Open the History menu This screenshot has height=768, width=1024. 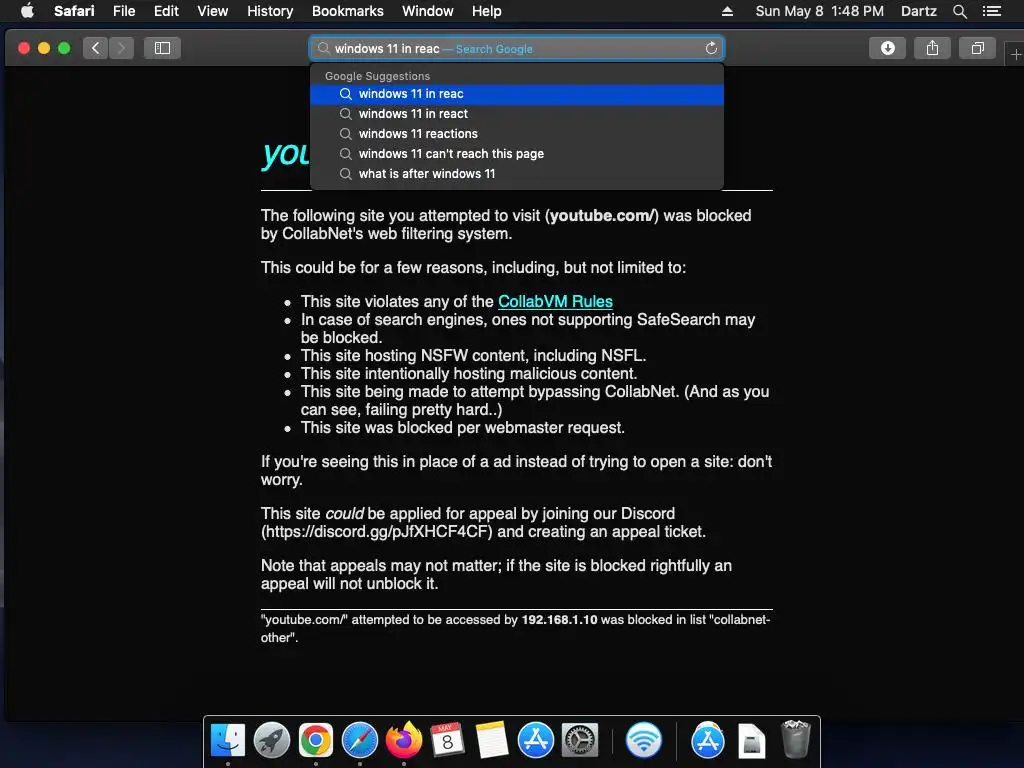pyautogui.click(x=270, y=11)
